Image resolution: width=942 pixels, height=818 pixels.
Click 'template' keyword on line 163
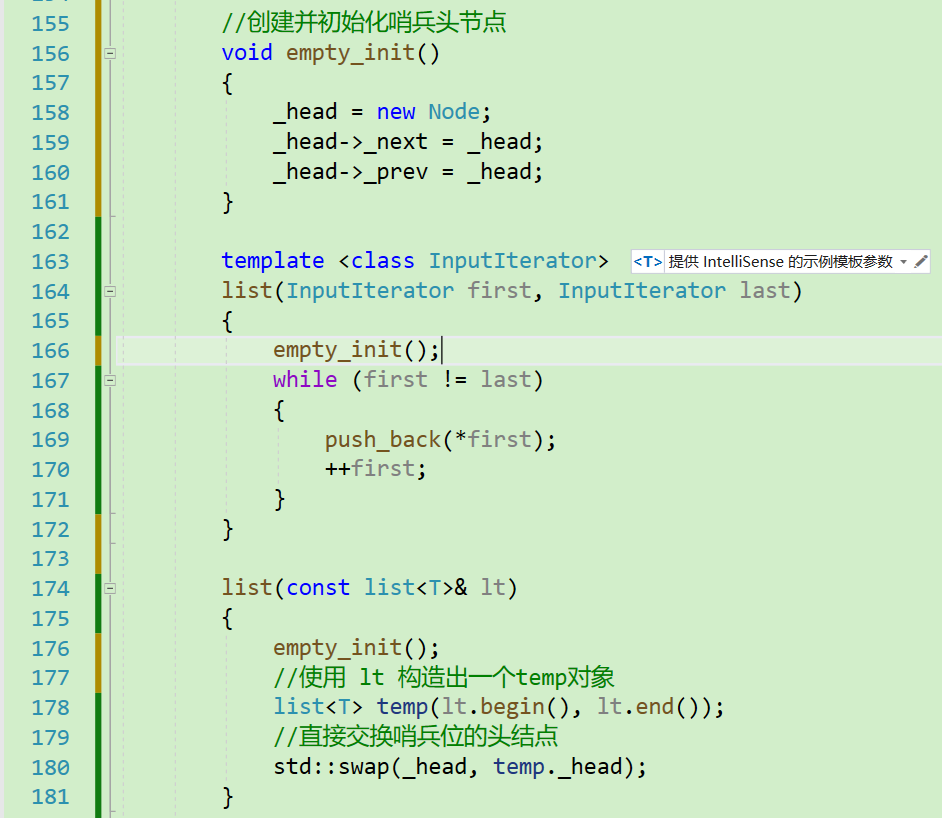pyautogui.click(x=273, y=262)
